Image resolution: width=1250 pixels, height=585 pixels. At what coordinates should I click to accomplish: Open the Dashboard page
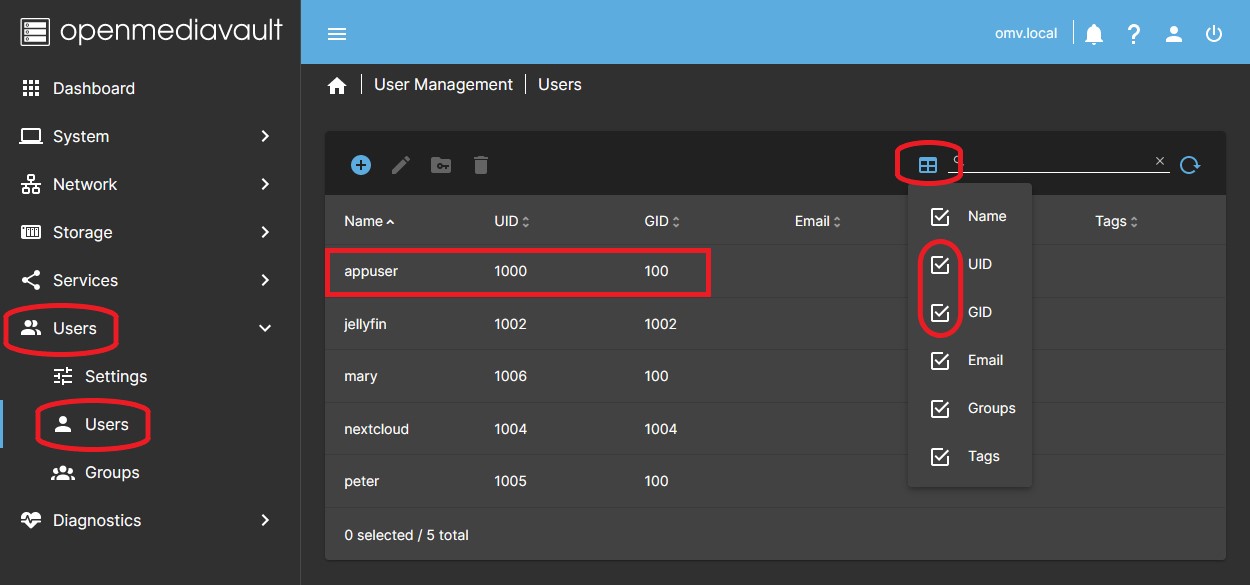[93, 88]
